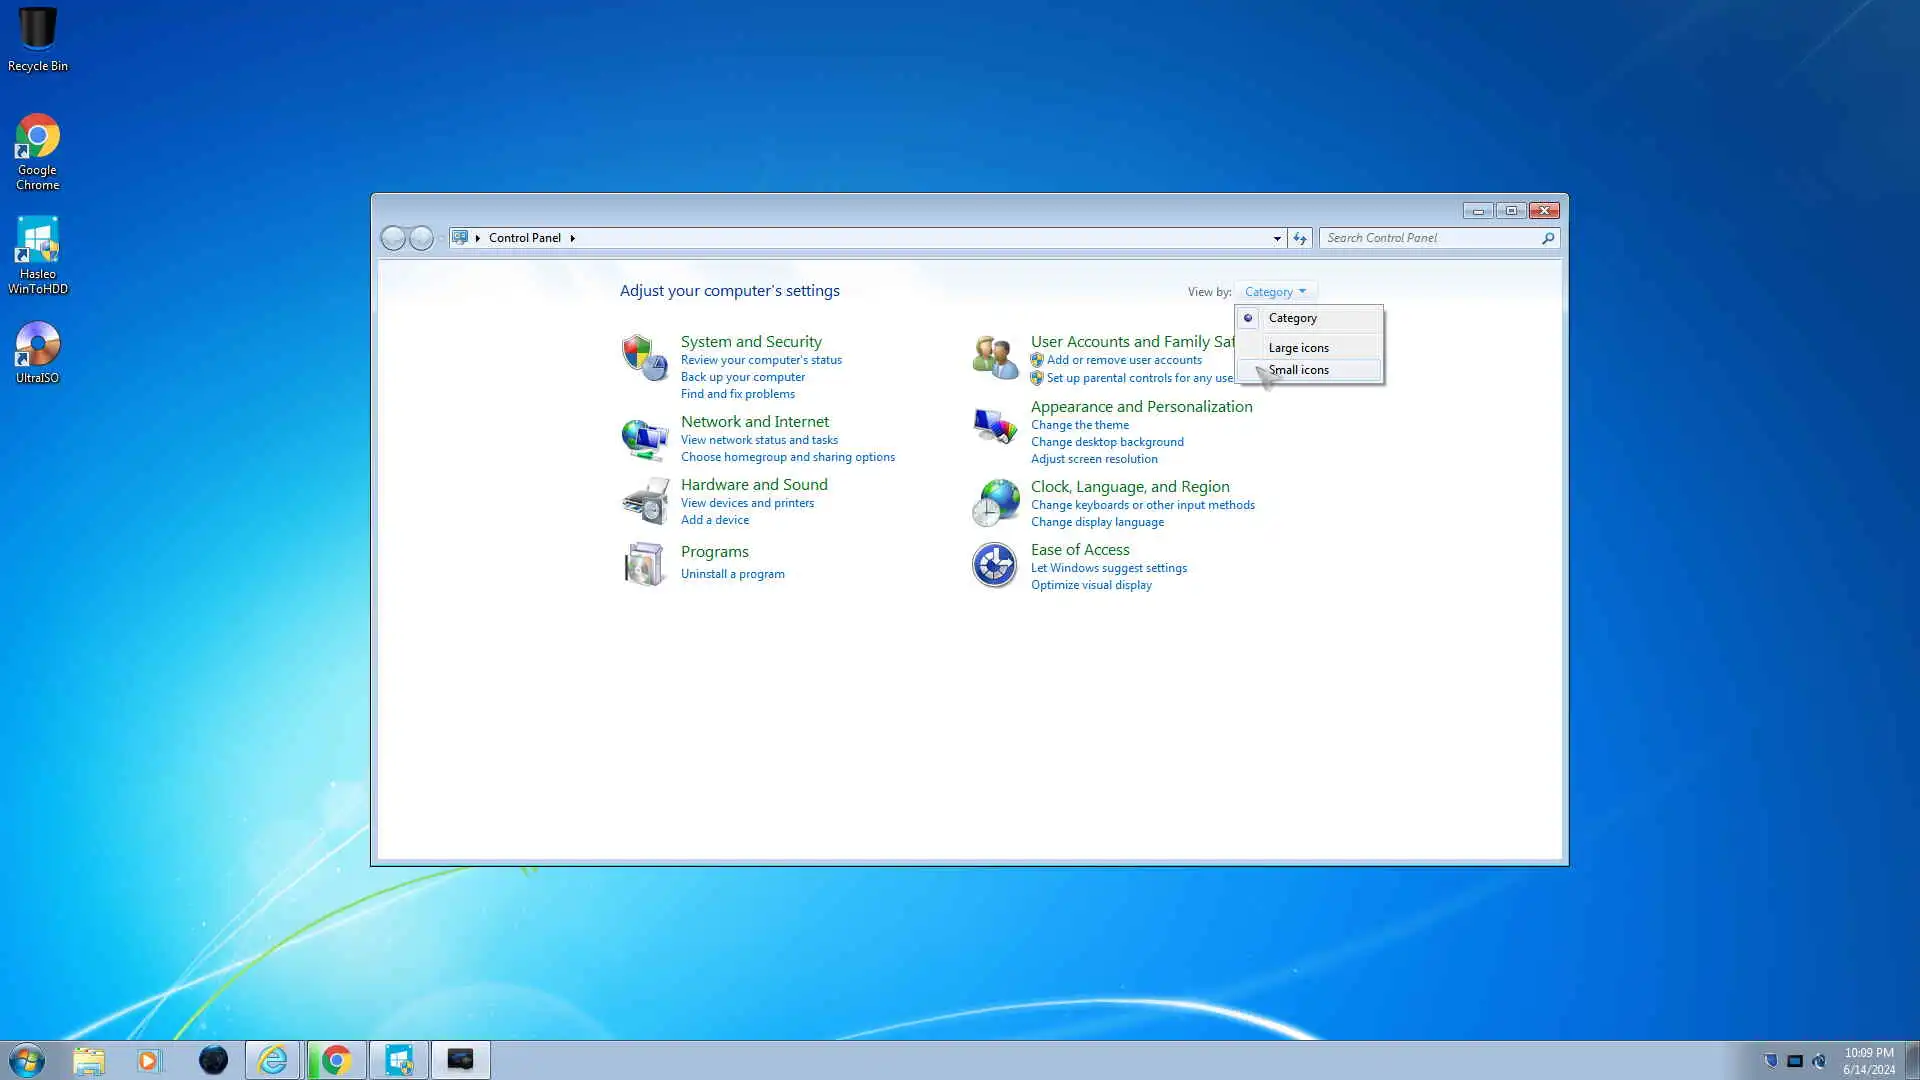Image resolution: width=1920 pixels, height=1080 pixels.
Task: Choose Large icons view option
Action: (1298, 348)
